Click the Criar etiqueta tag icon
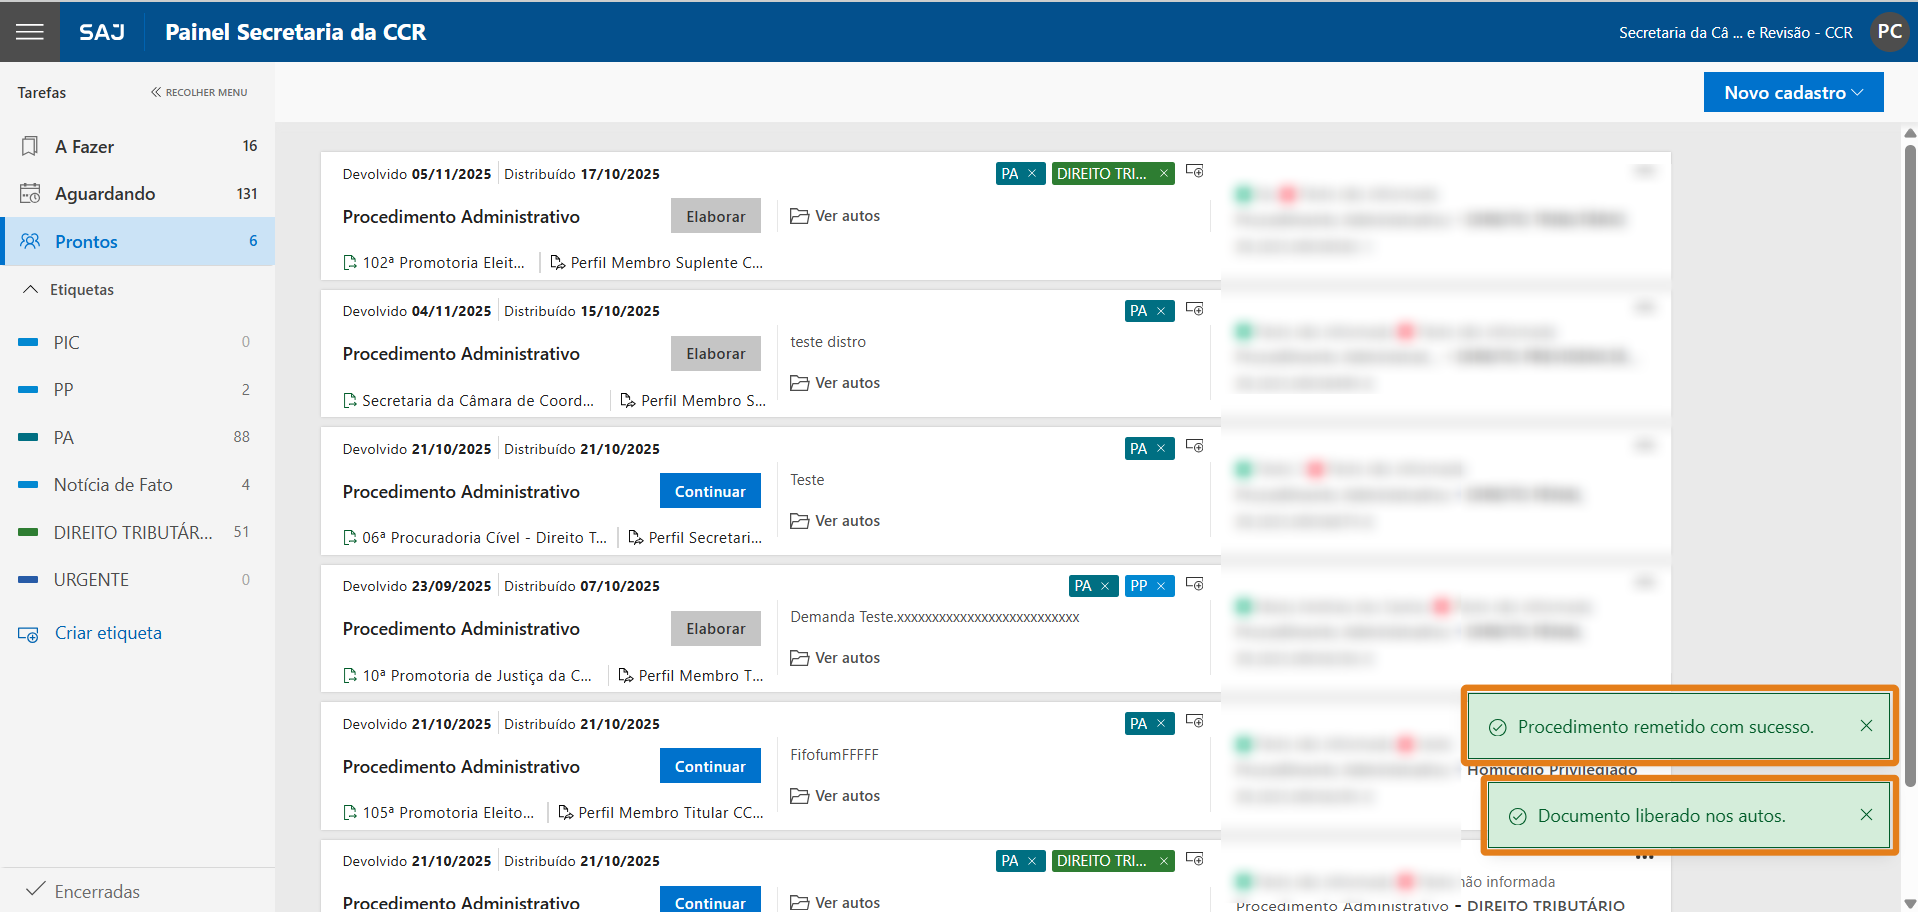Viewport: 1918px width, 912px height. coord(28,634)
